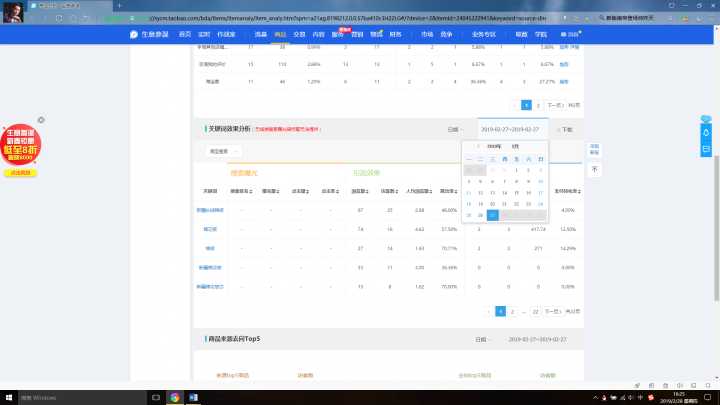Image resolution: width=720 pixels, height=405 pixels.
Task: Open third keyword link (row with 14.29%)
Action: point(210,248)
